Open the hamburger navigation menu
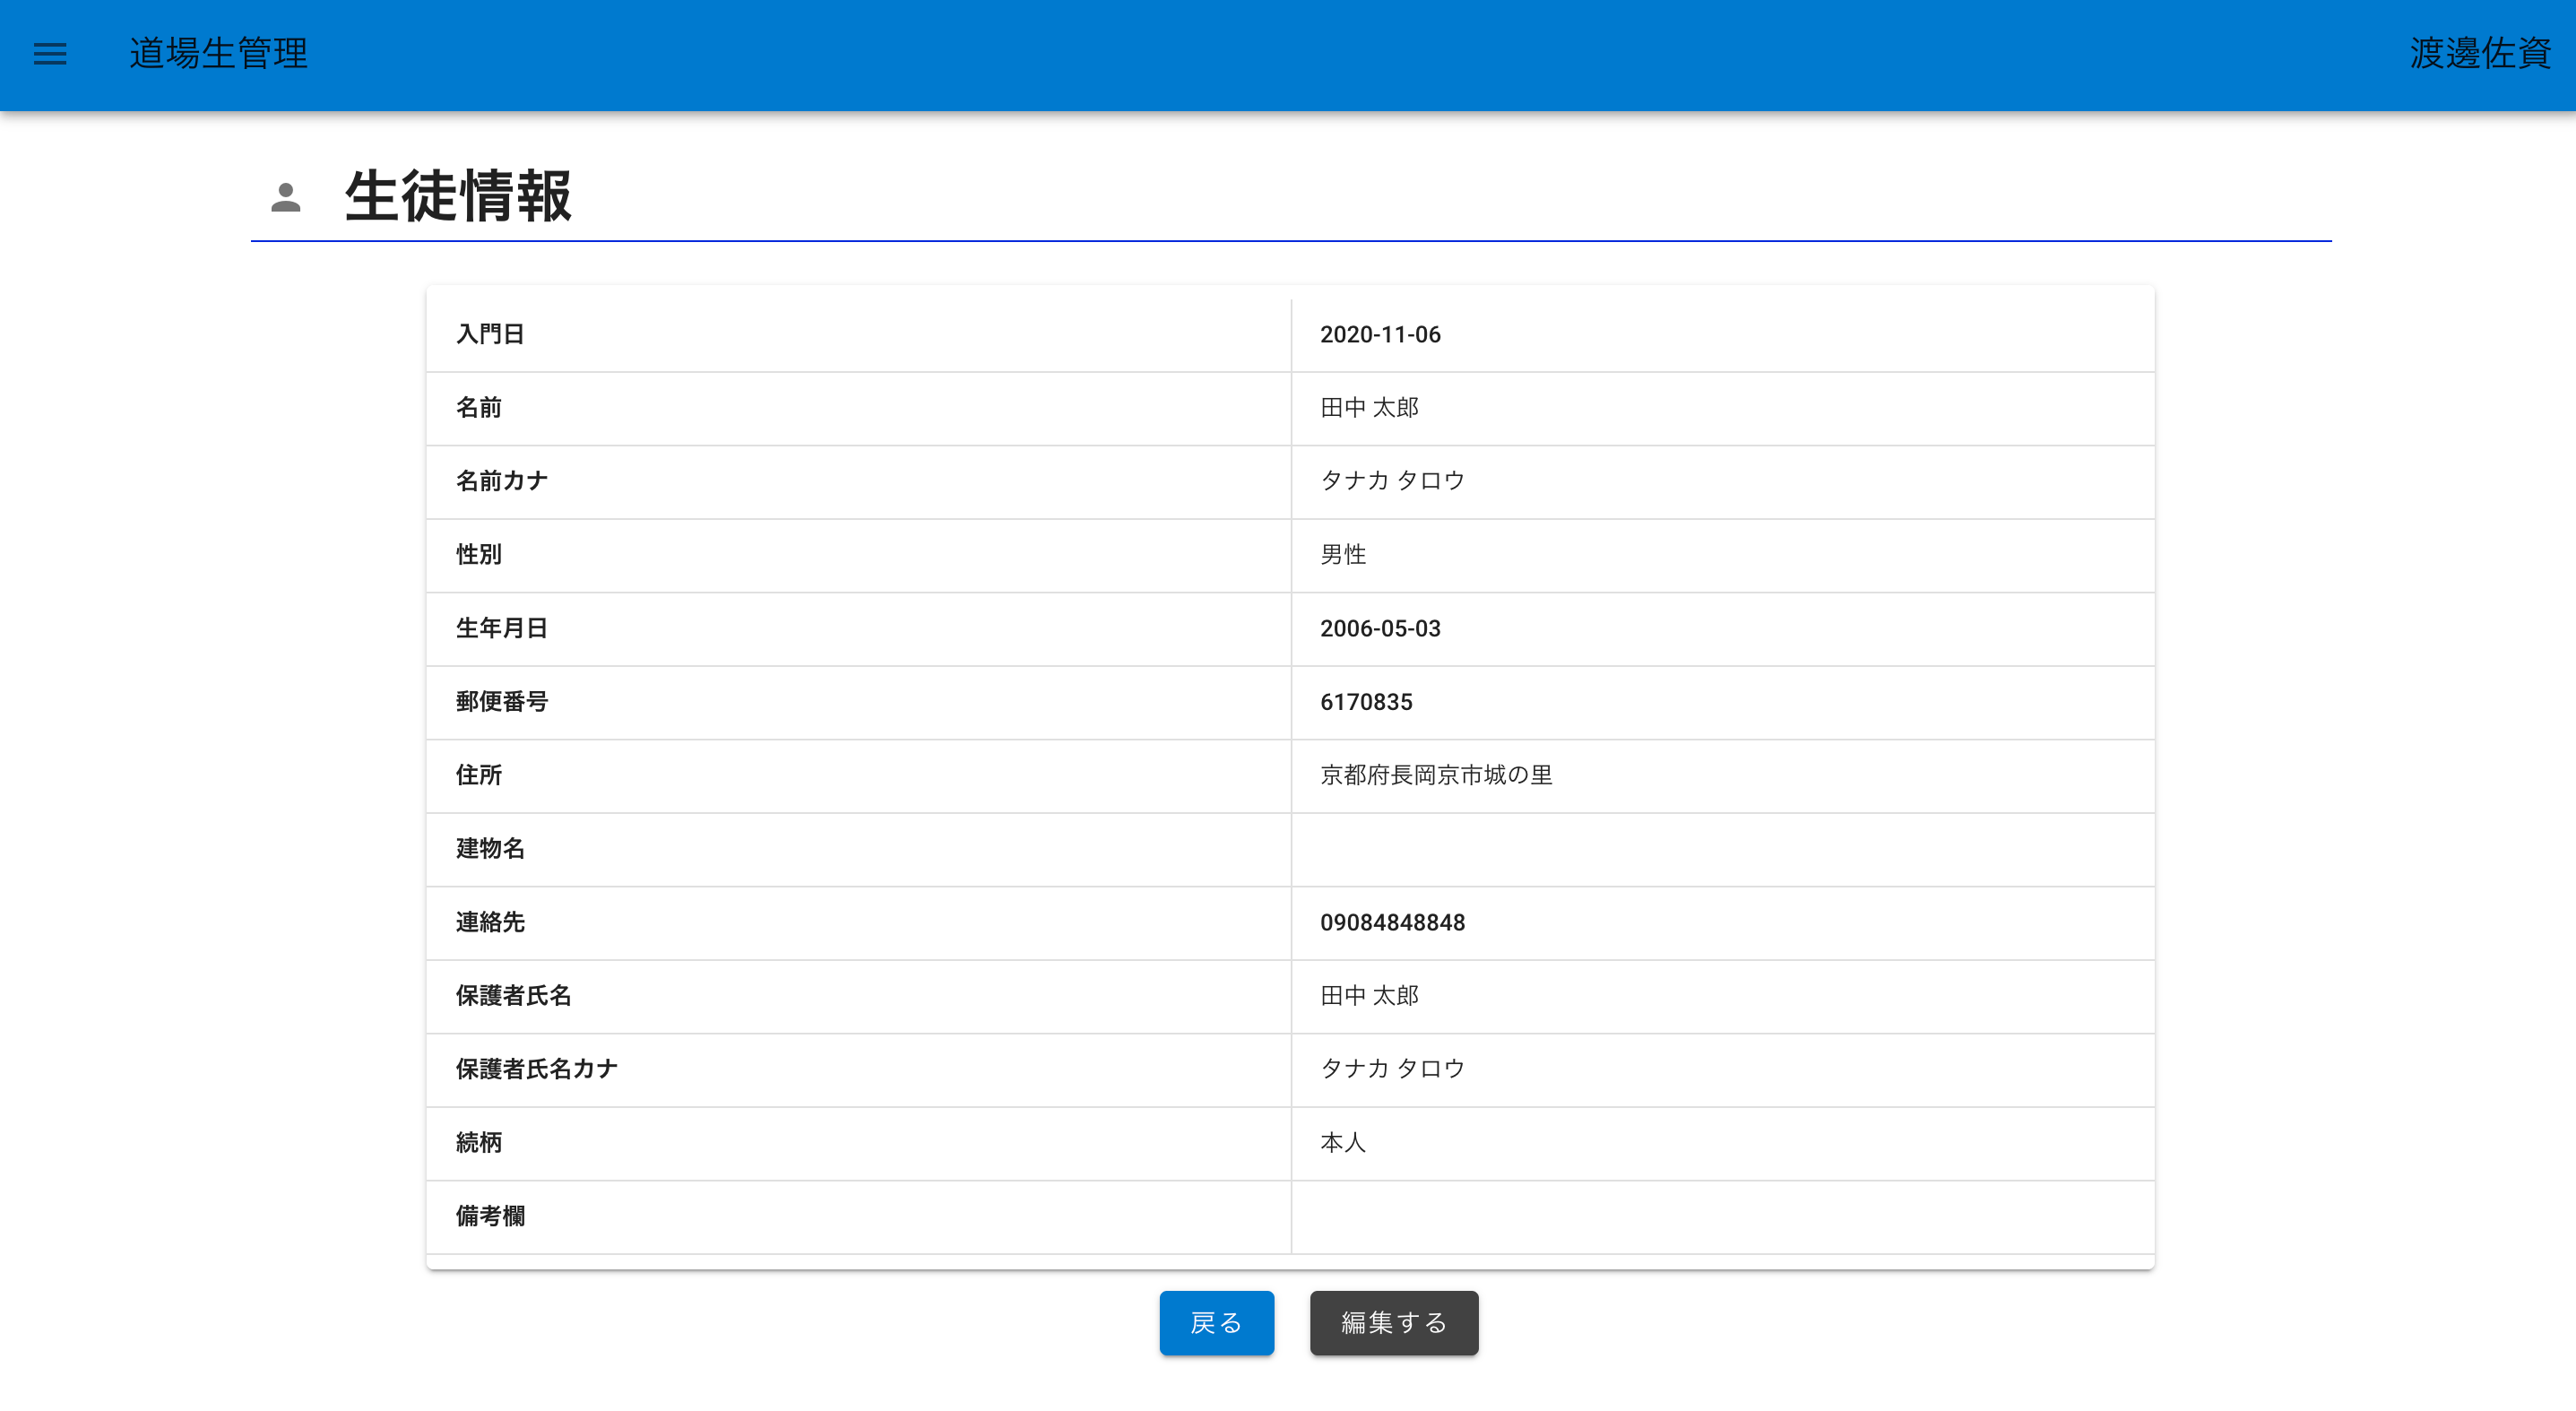The image size is (2576, 1411). 49,54
